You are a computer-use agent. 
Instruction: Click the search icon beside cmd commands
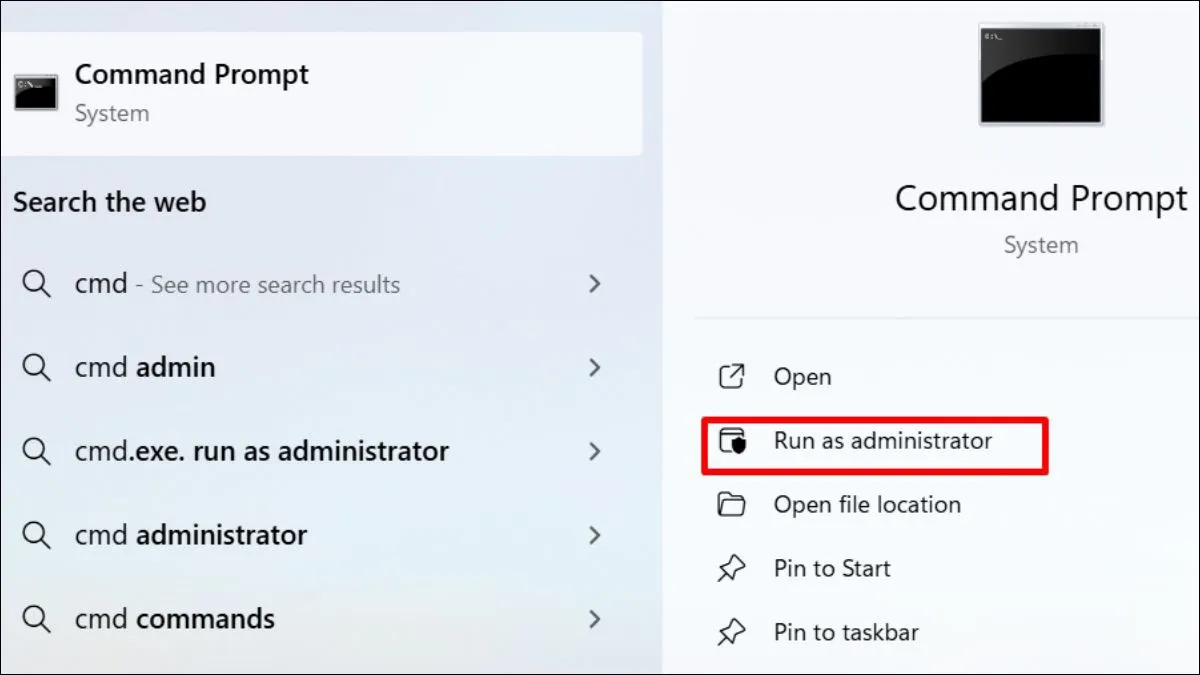(x=37, y=619)
